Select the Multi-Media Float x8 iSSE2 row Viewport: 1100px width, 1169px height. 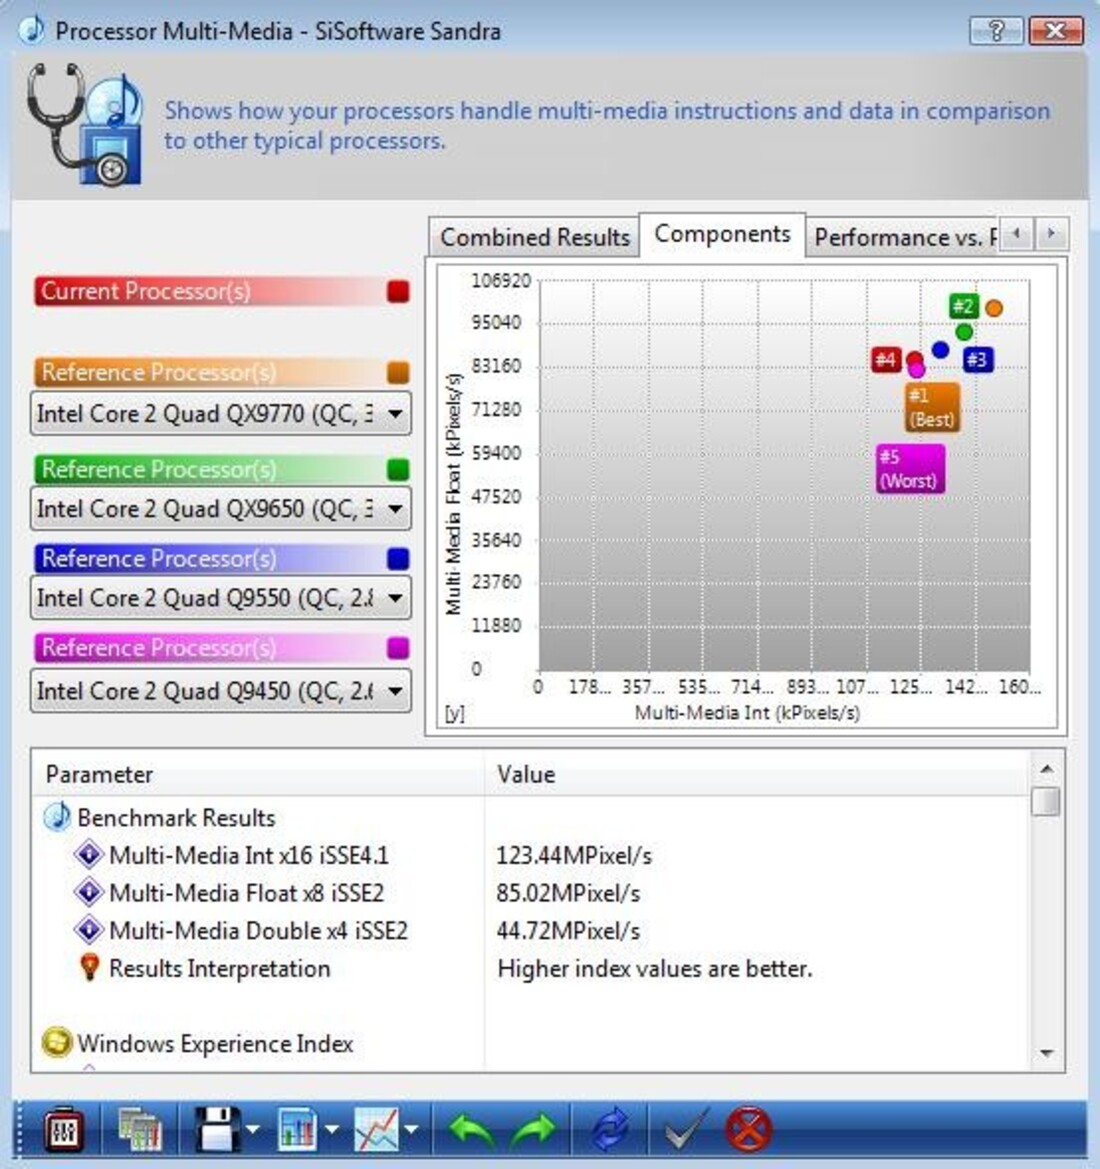(x=529, y=893)
